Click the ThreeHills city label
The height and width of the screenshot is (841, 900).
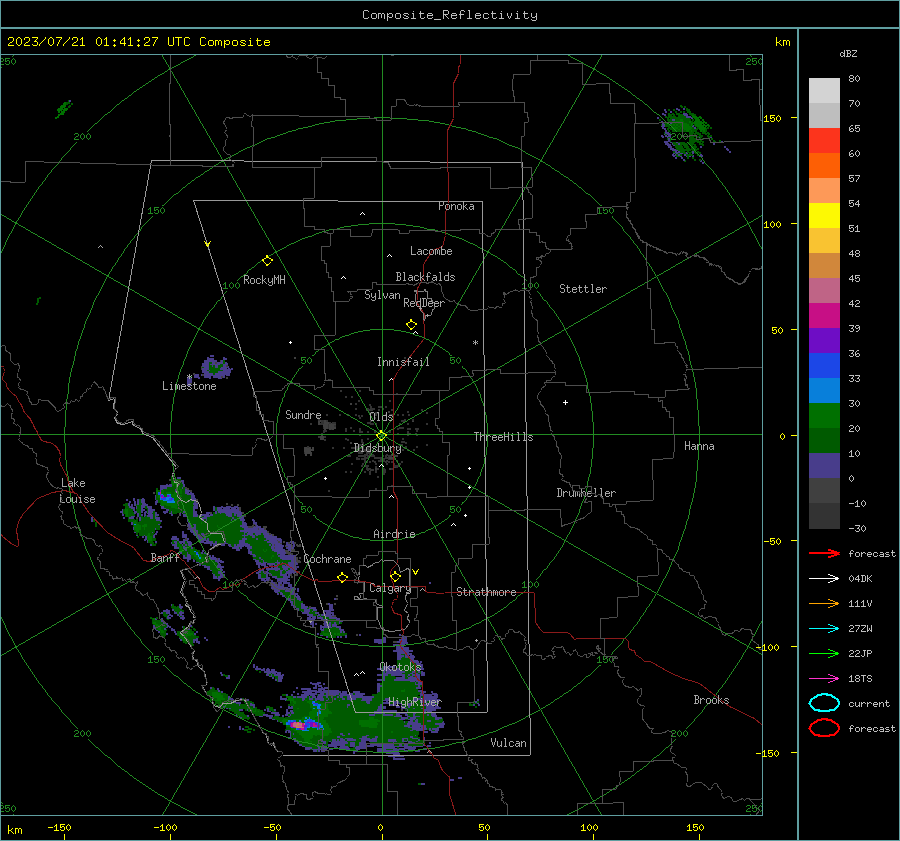pyautogui.click(x=503, y=437)
